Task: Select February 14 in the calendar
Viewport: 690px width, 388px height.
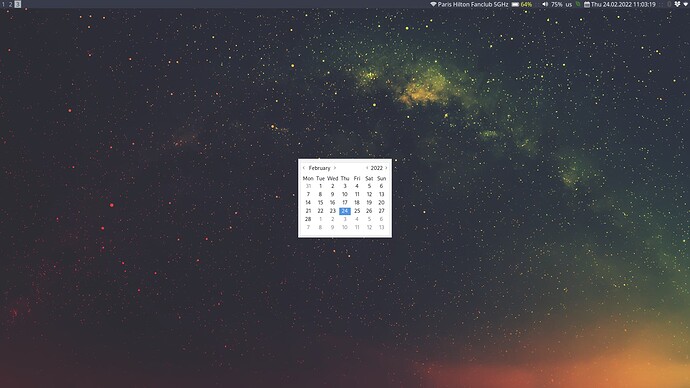Action: point(308,203)
